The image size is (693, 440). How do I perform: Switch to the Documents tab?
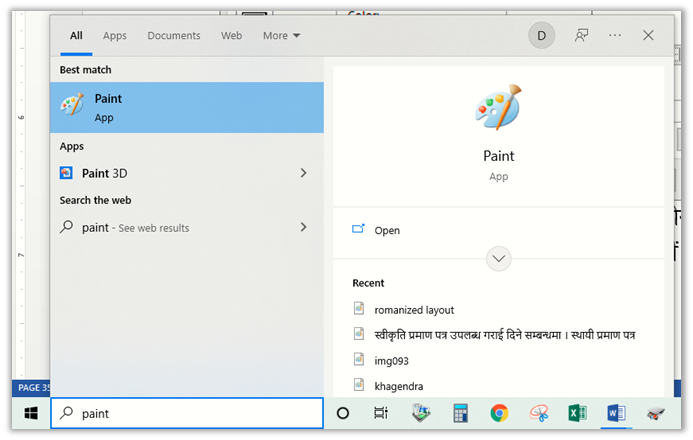click(x=174, y=35)
